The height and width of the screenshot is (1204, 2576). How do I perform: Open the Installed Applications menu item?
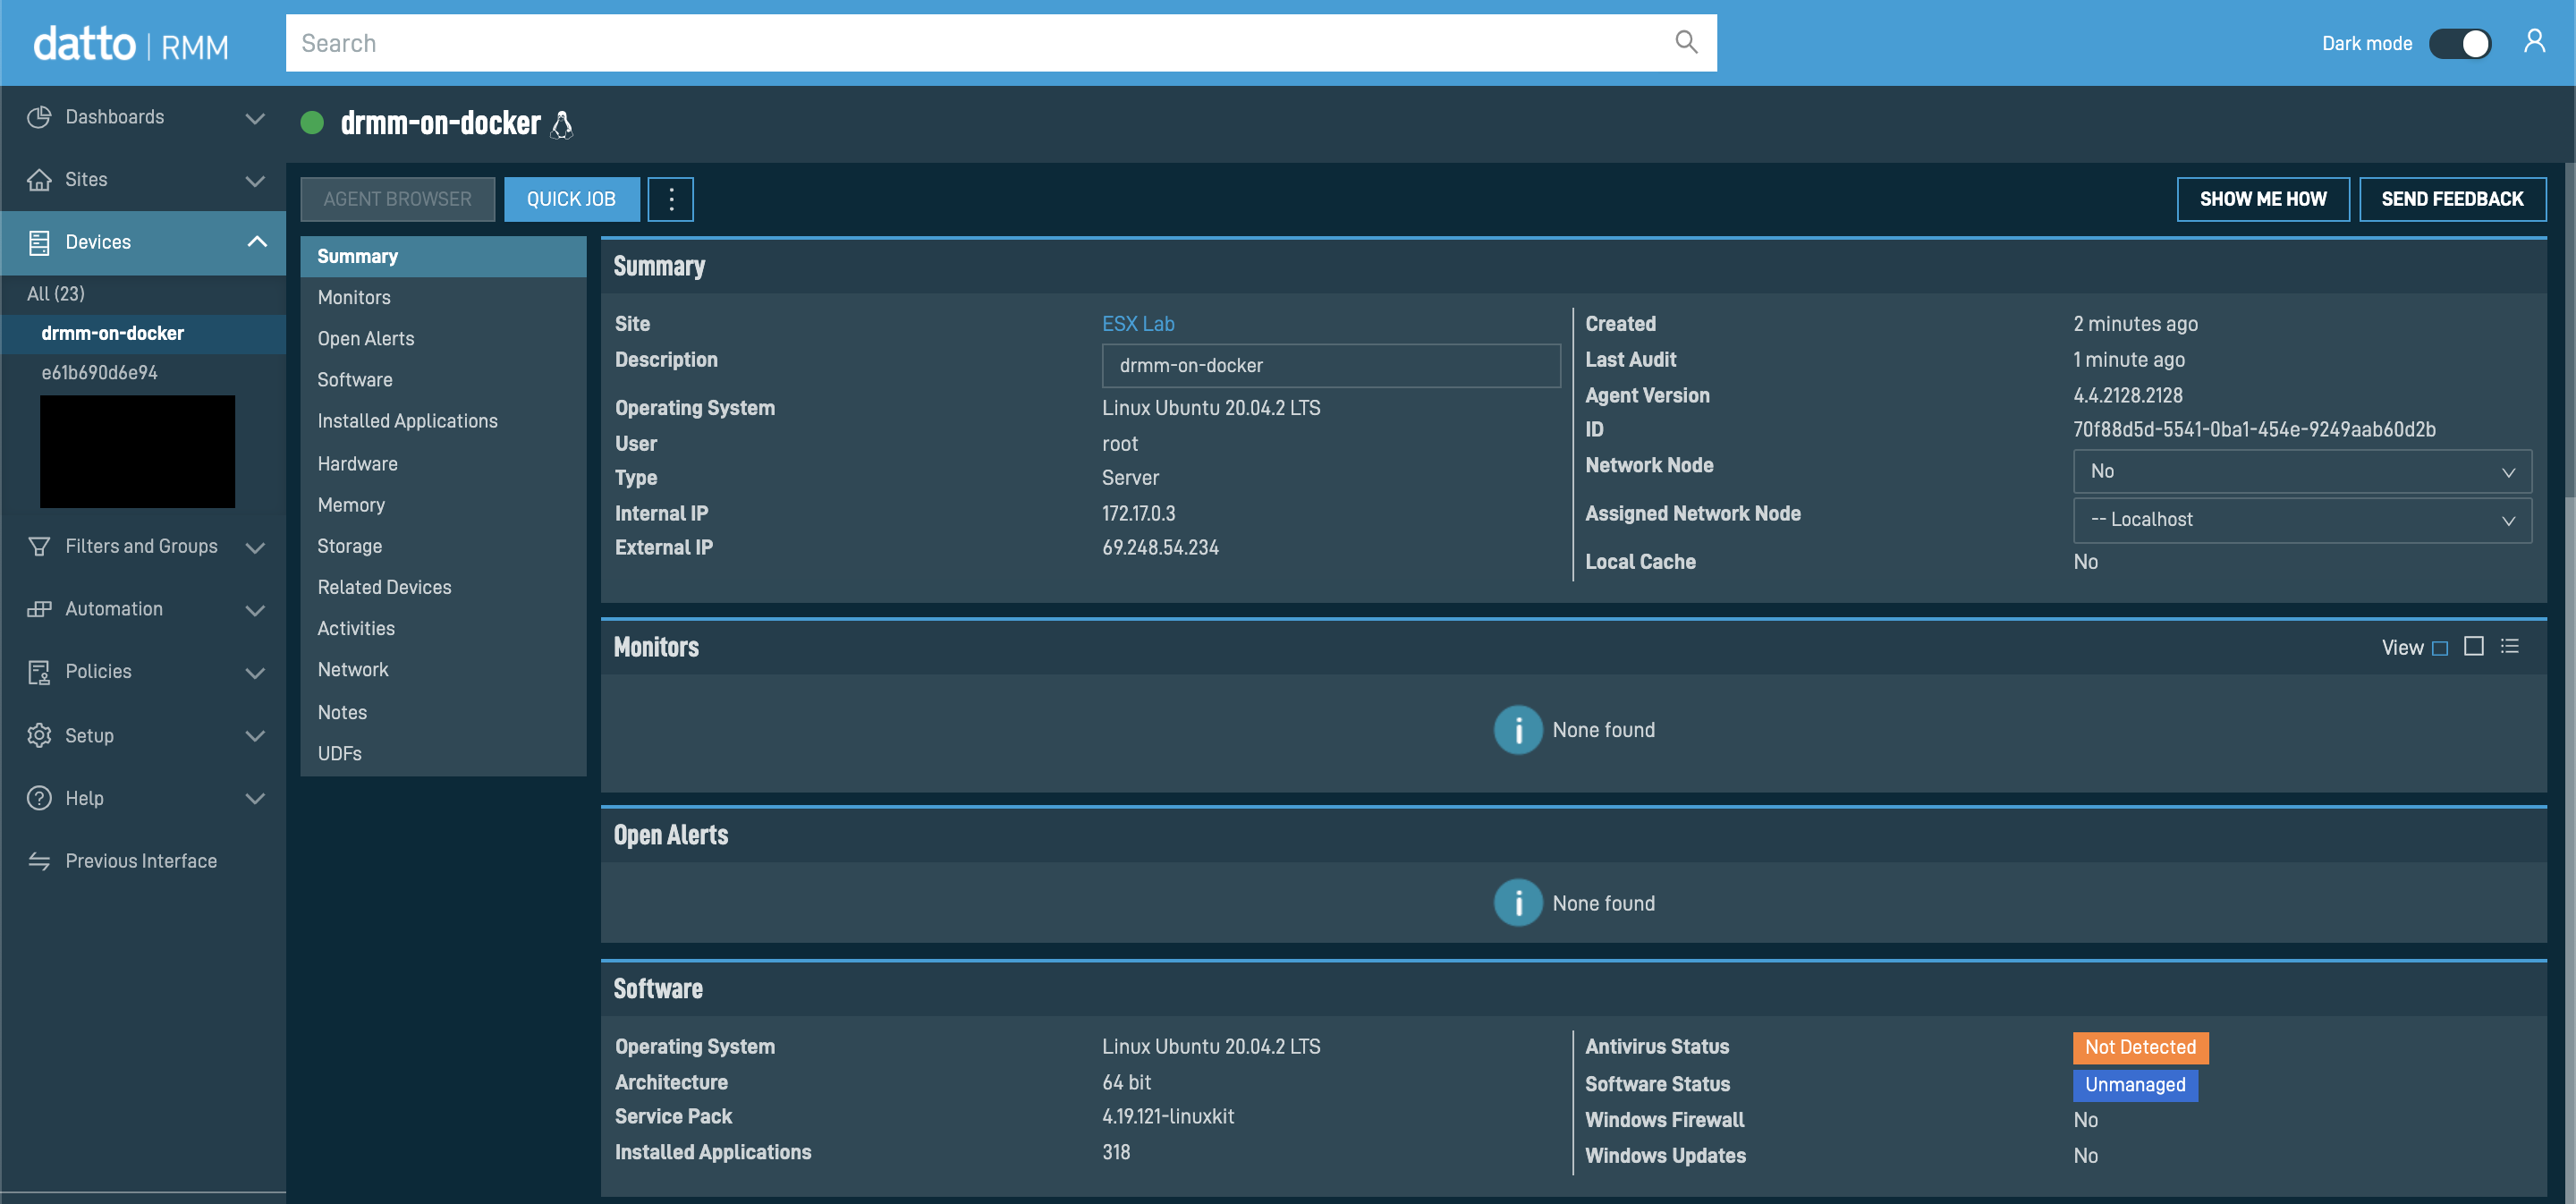407,421
